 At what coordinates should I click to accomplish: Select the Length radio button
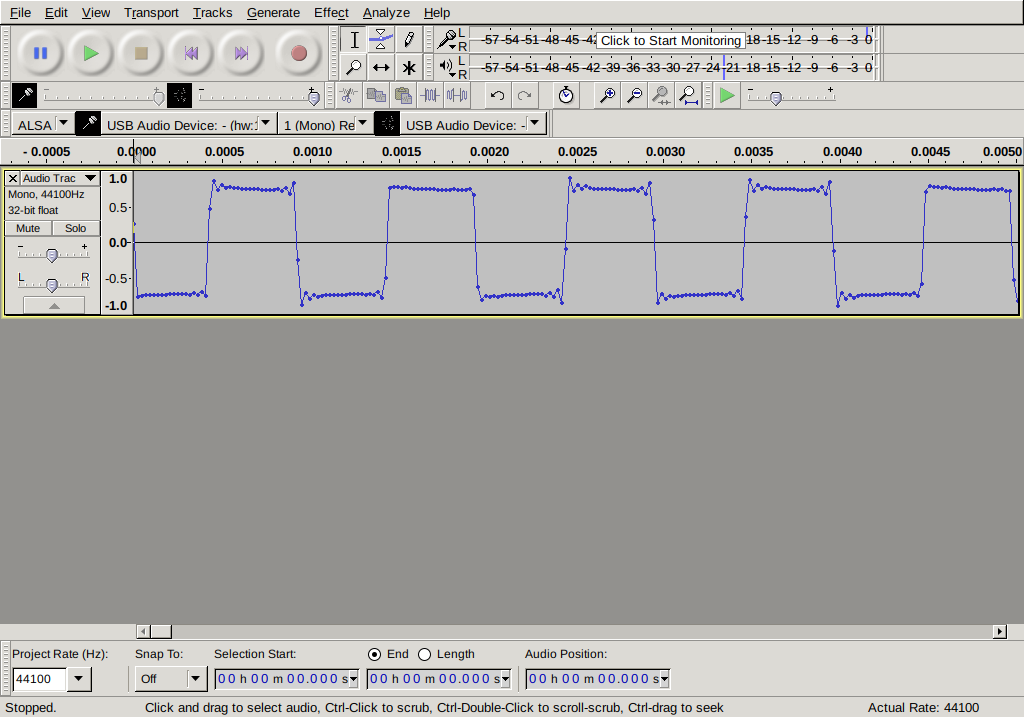(425, 654)
